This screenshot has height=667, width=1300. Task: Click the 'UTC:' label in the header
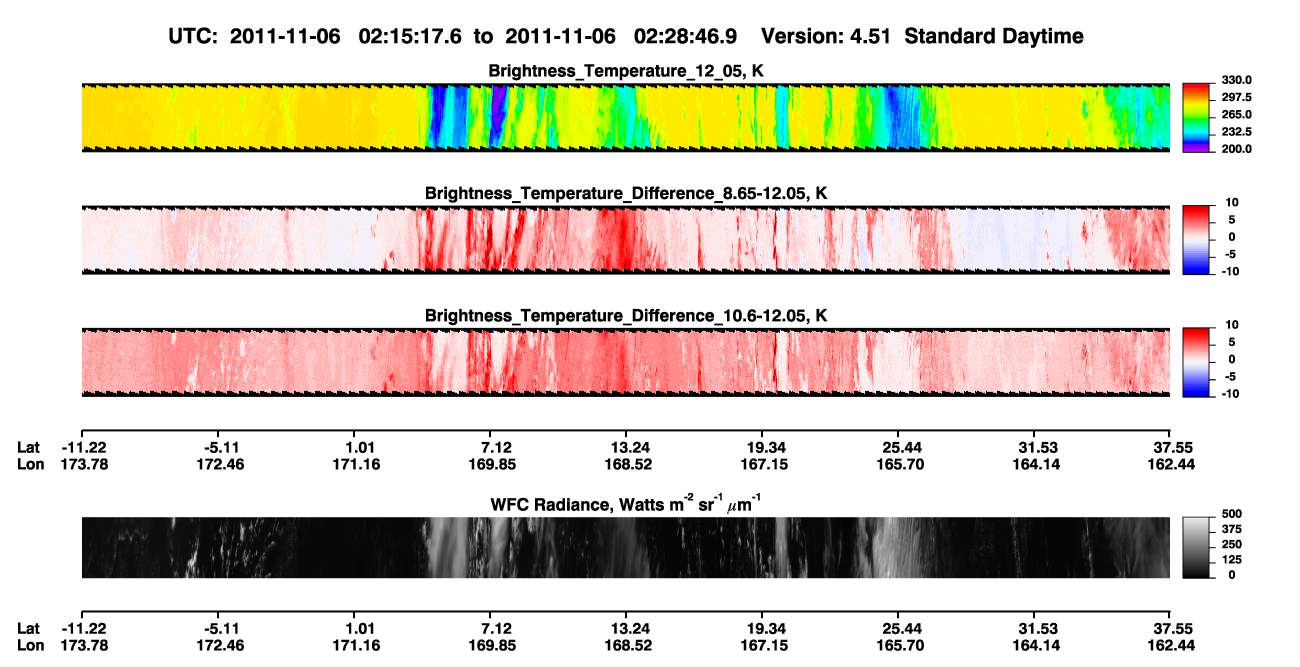(195, 37)
